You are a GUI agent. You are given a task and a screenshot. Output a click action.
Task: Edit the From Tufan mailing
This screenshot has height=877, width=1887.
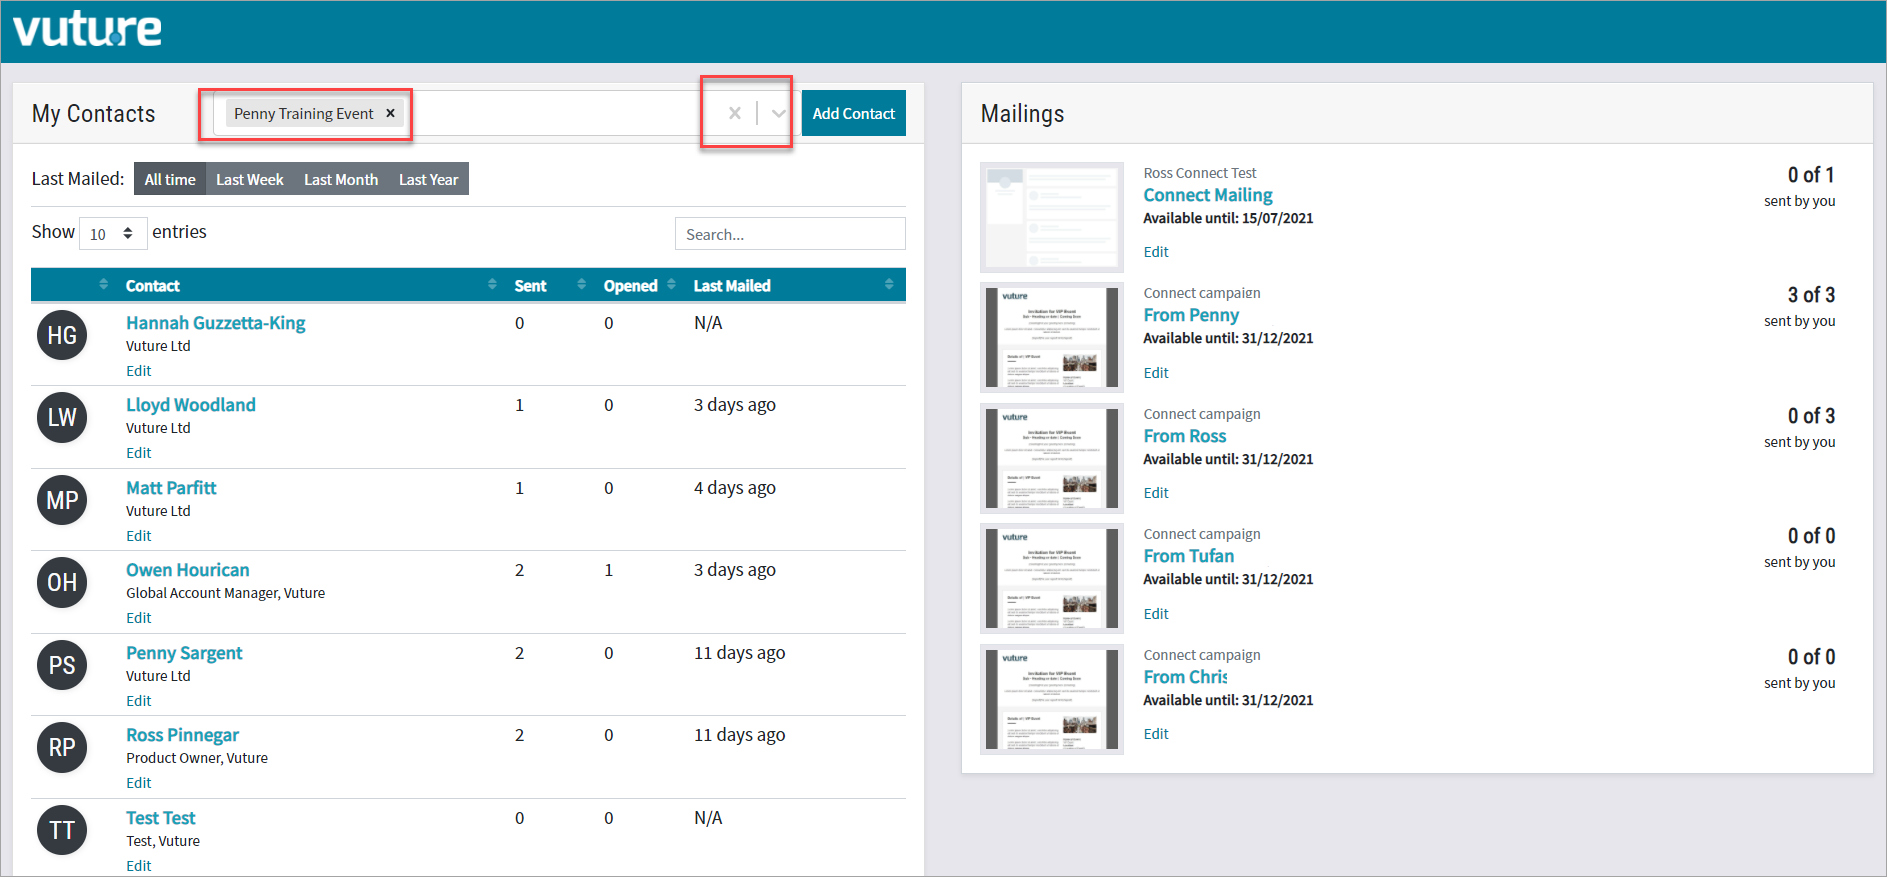pyautogui.click(x=1156, y=614)
